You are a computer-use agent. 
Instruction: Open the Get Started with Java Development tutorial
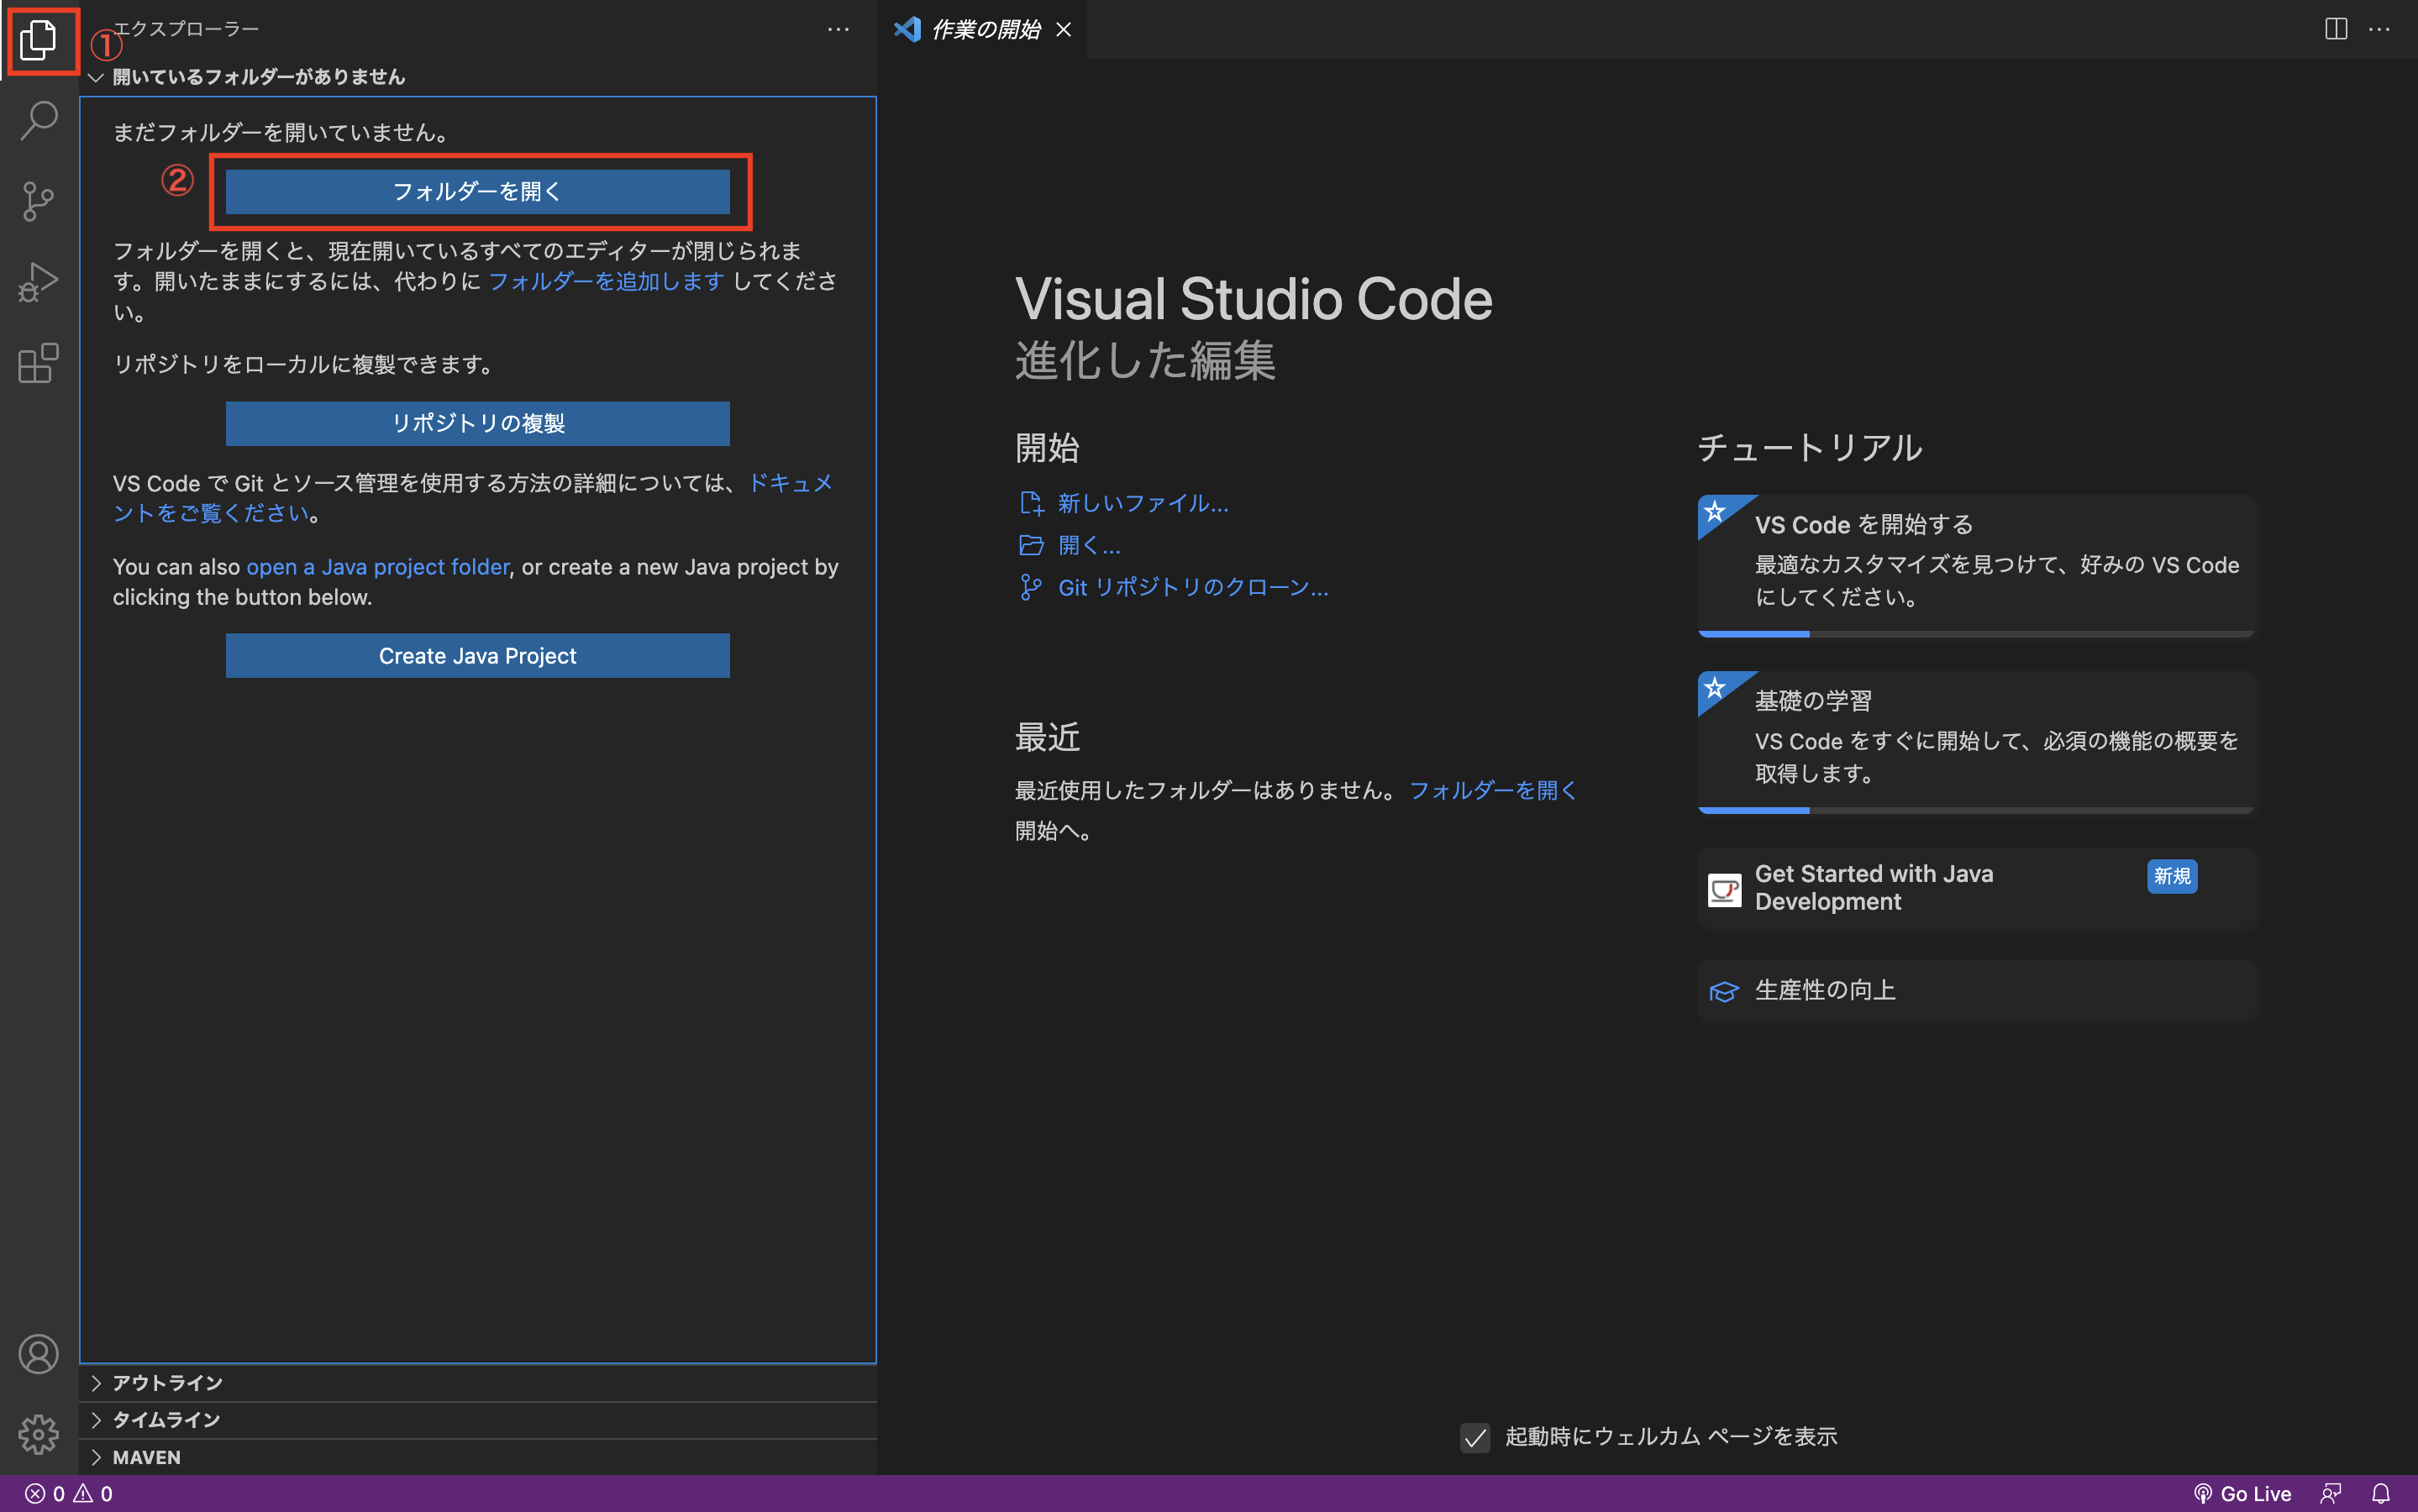1976,888
